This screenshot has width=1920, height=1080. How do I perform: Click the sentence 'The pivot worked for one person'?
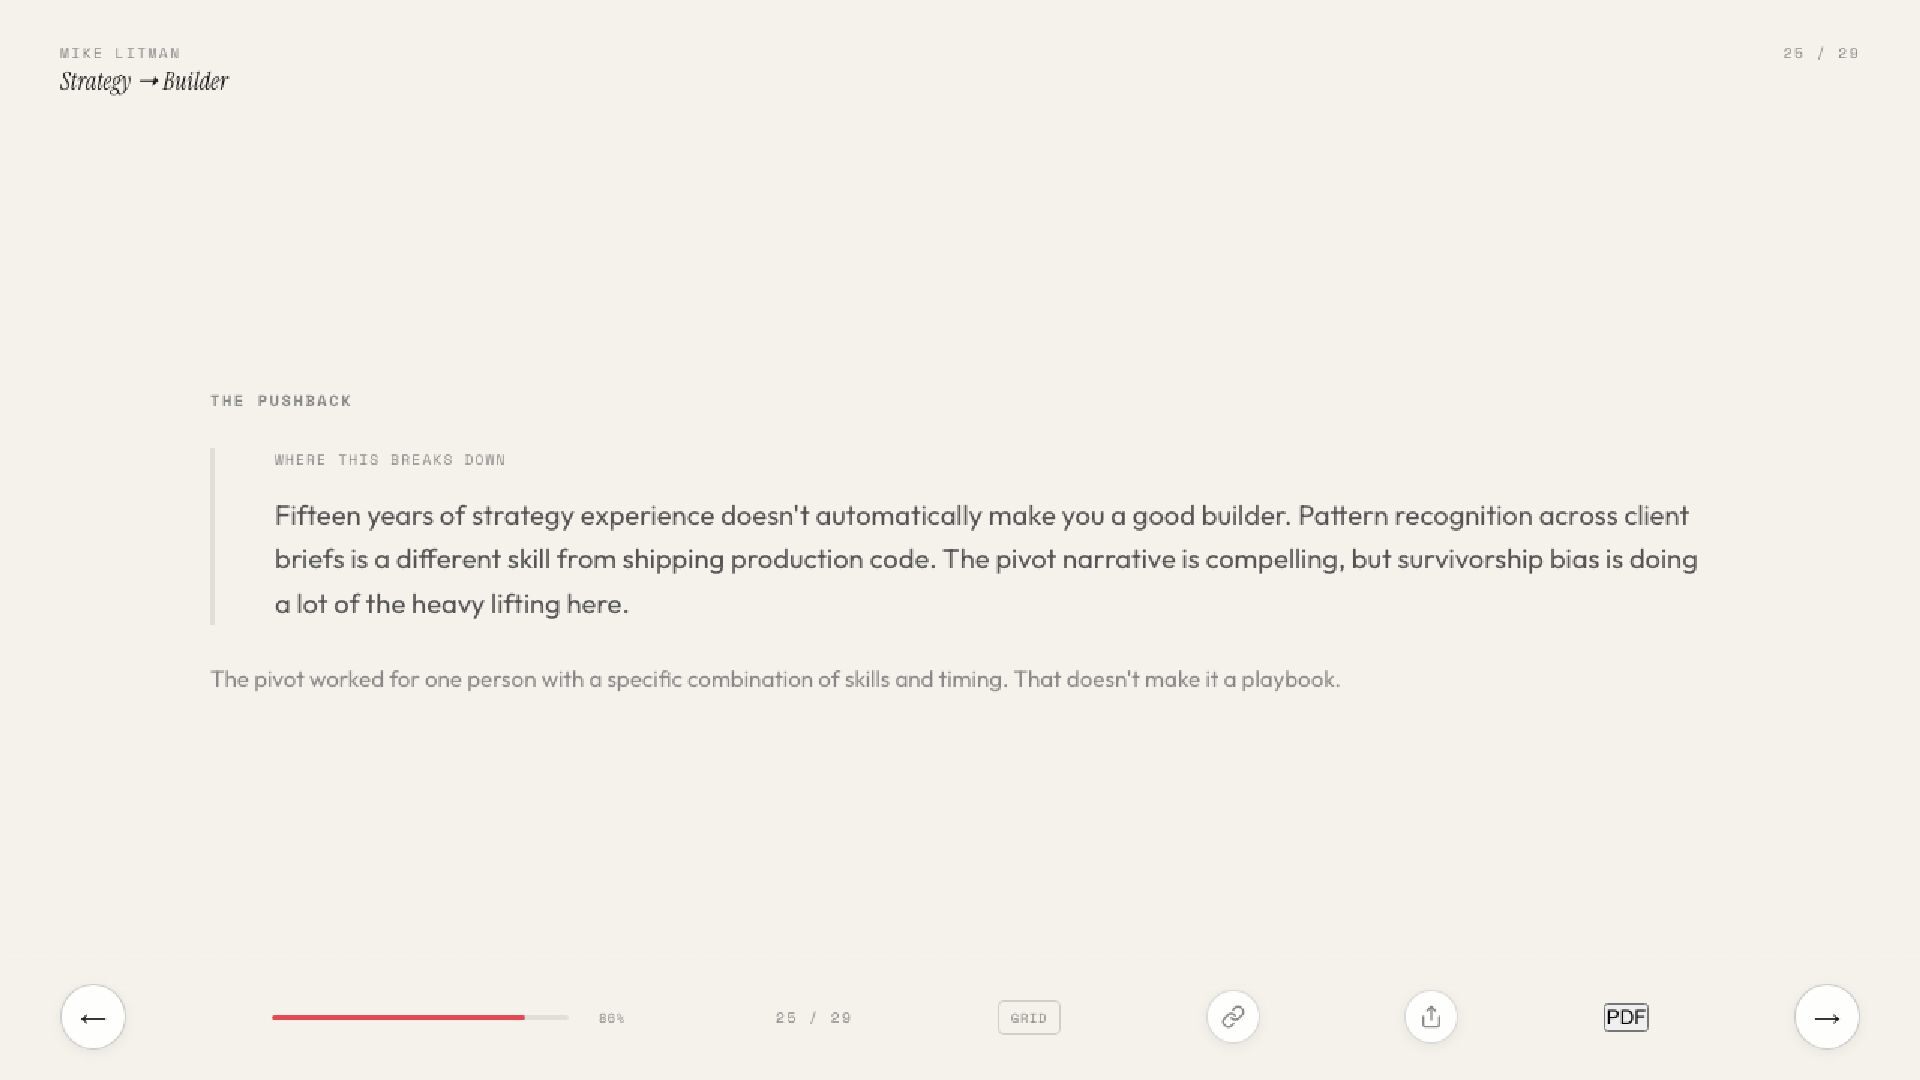click(775, 679)
